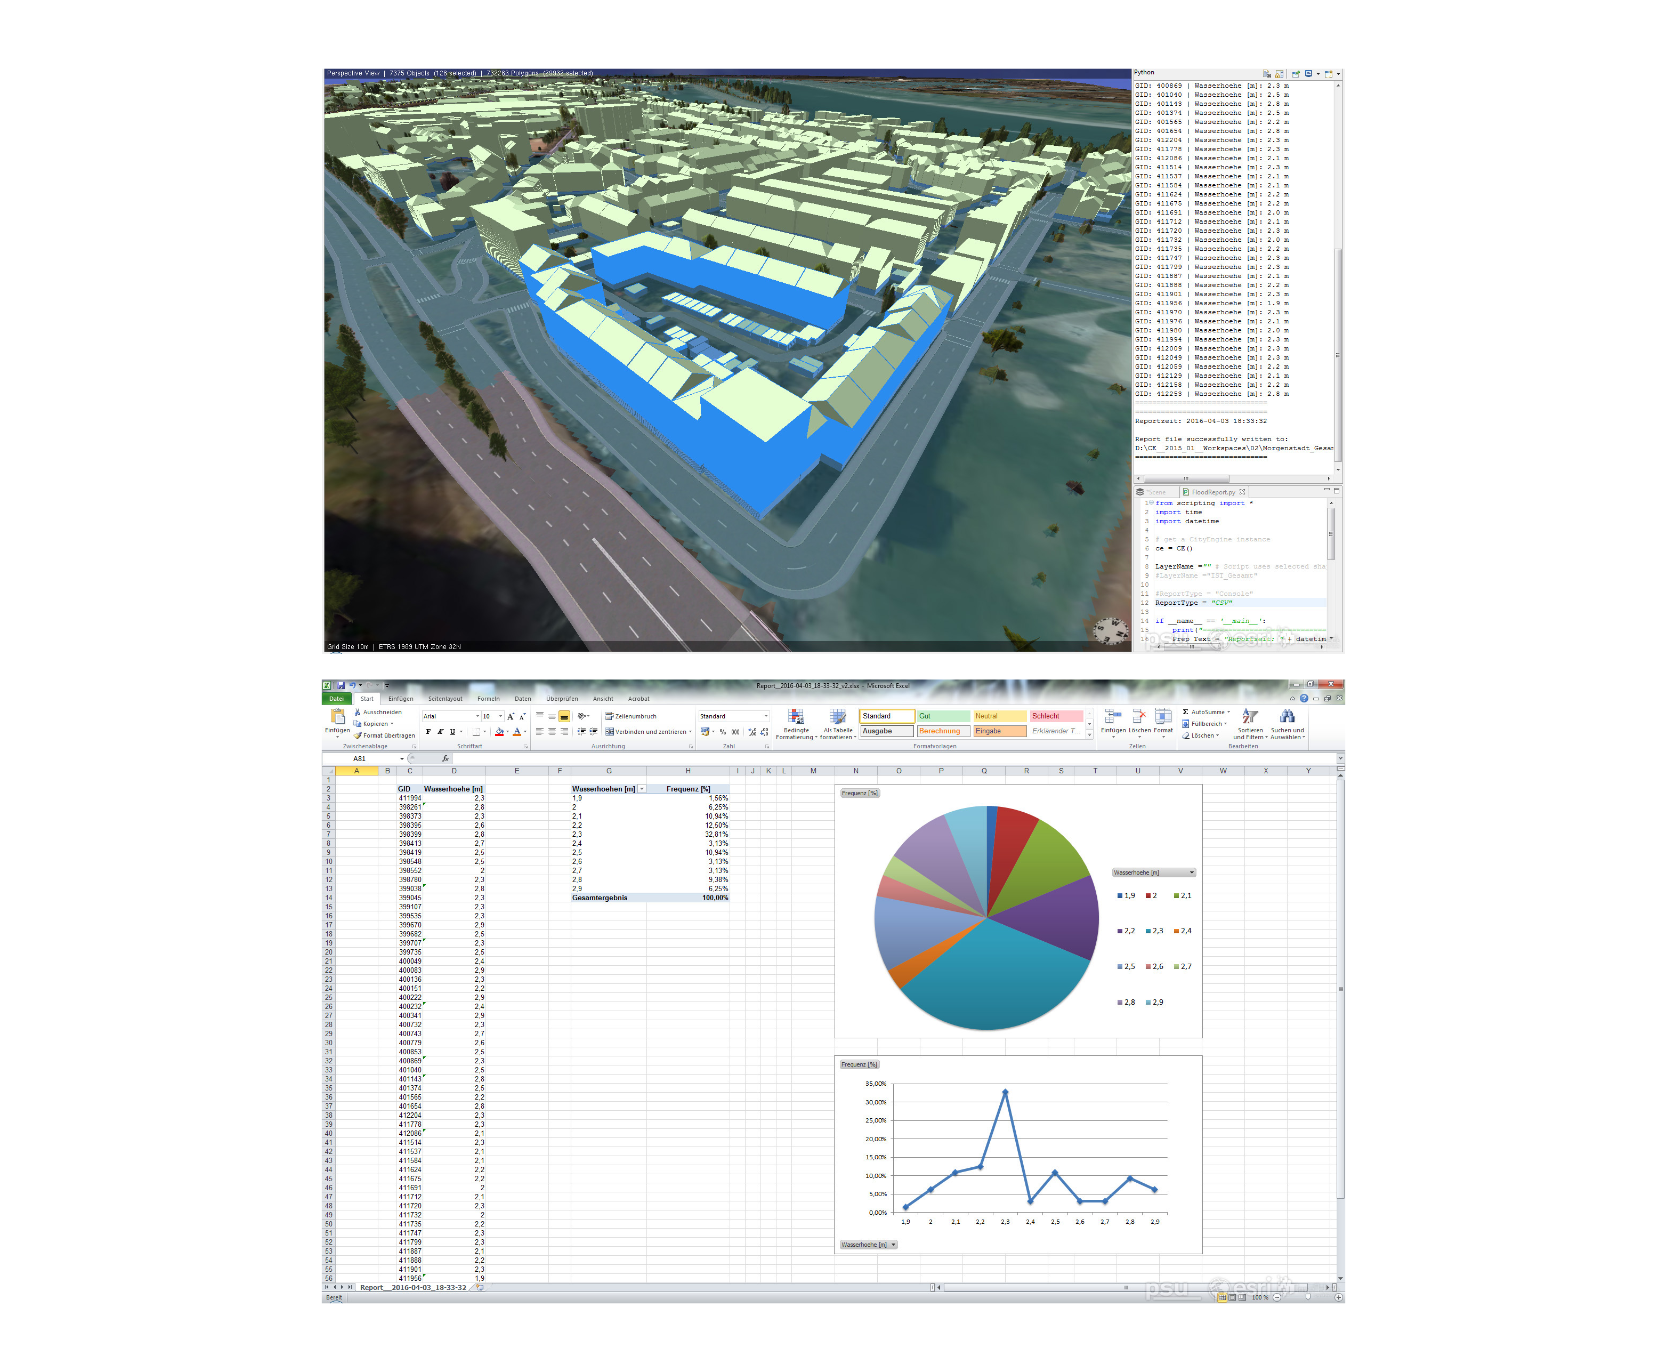Viewport: 1667px width, 1359px height.
Task: Click the fx insert function icon
Action: pos(445,758)
